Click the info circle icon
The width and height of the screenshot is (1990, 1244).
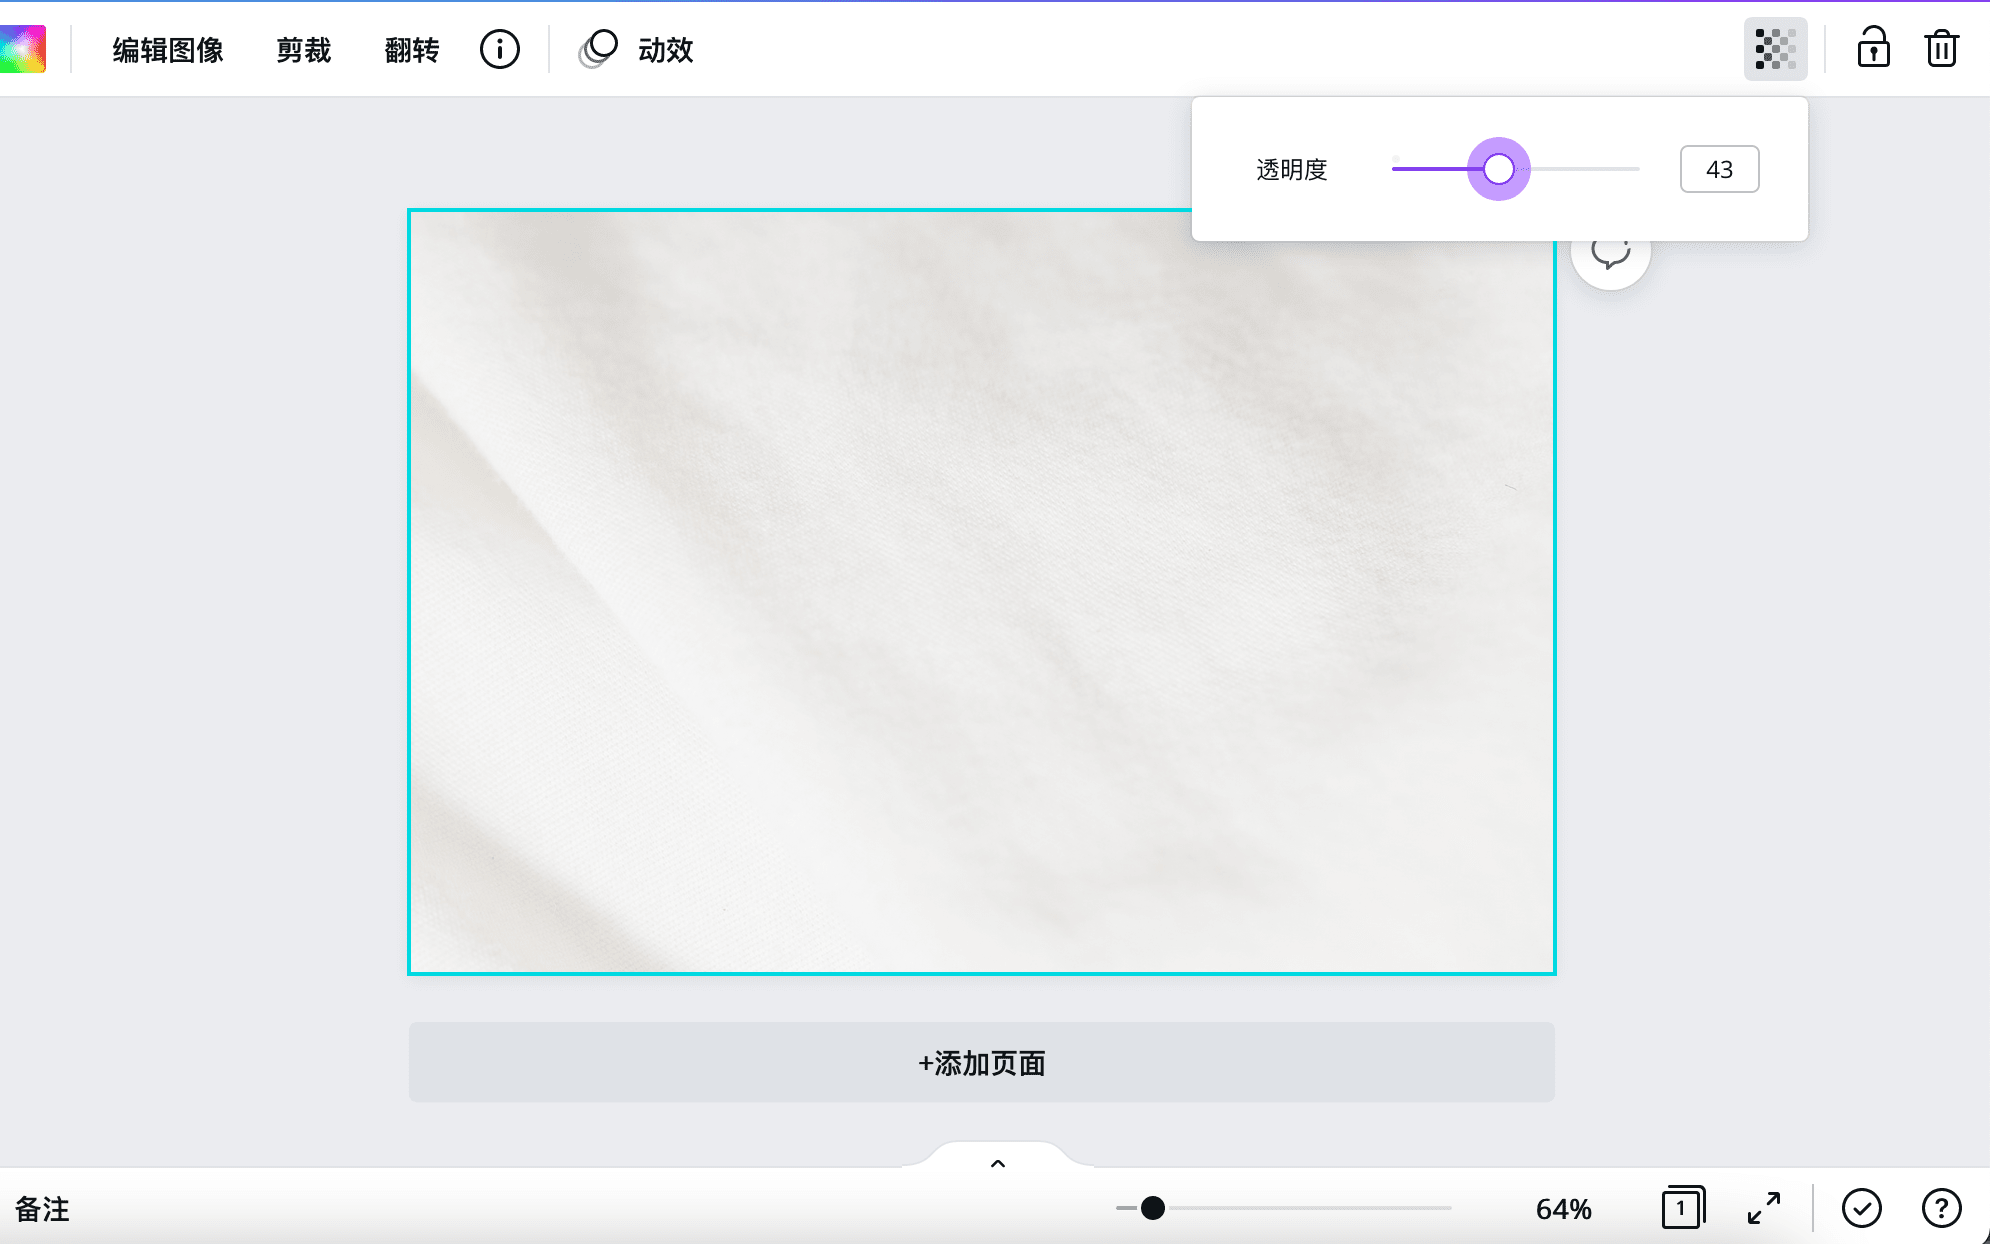[x=500, y=49]
